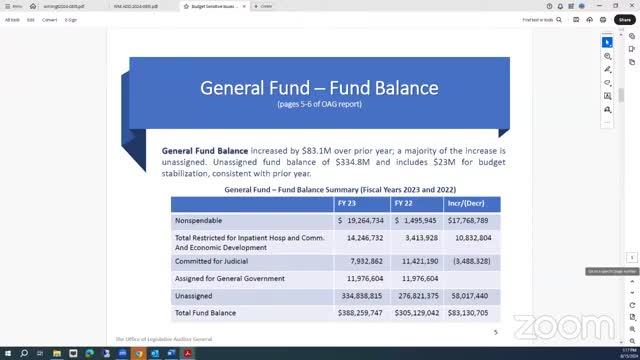Star the Budget Sensitive Issues document
640x360 pixels.
pos(186,7)
